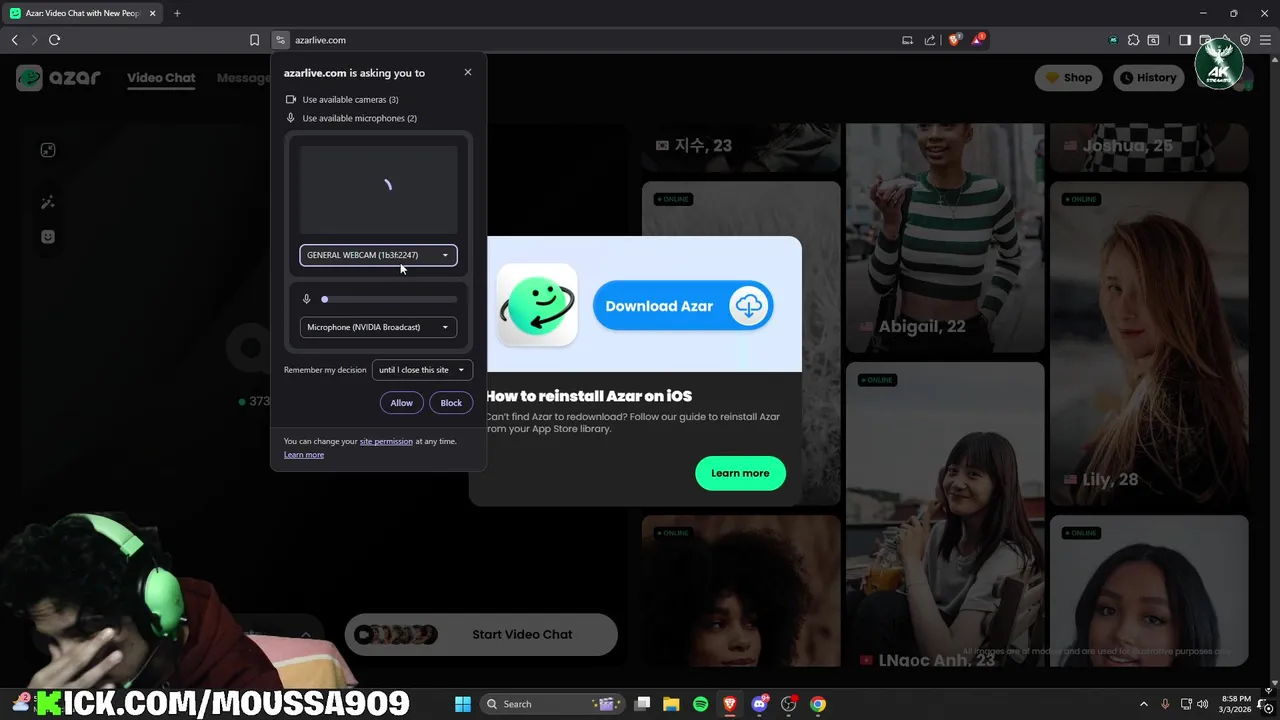Expand the 'until I close this site' dropdown
This screenshot has height=720, width=1280.
click(x=422, y=370)
